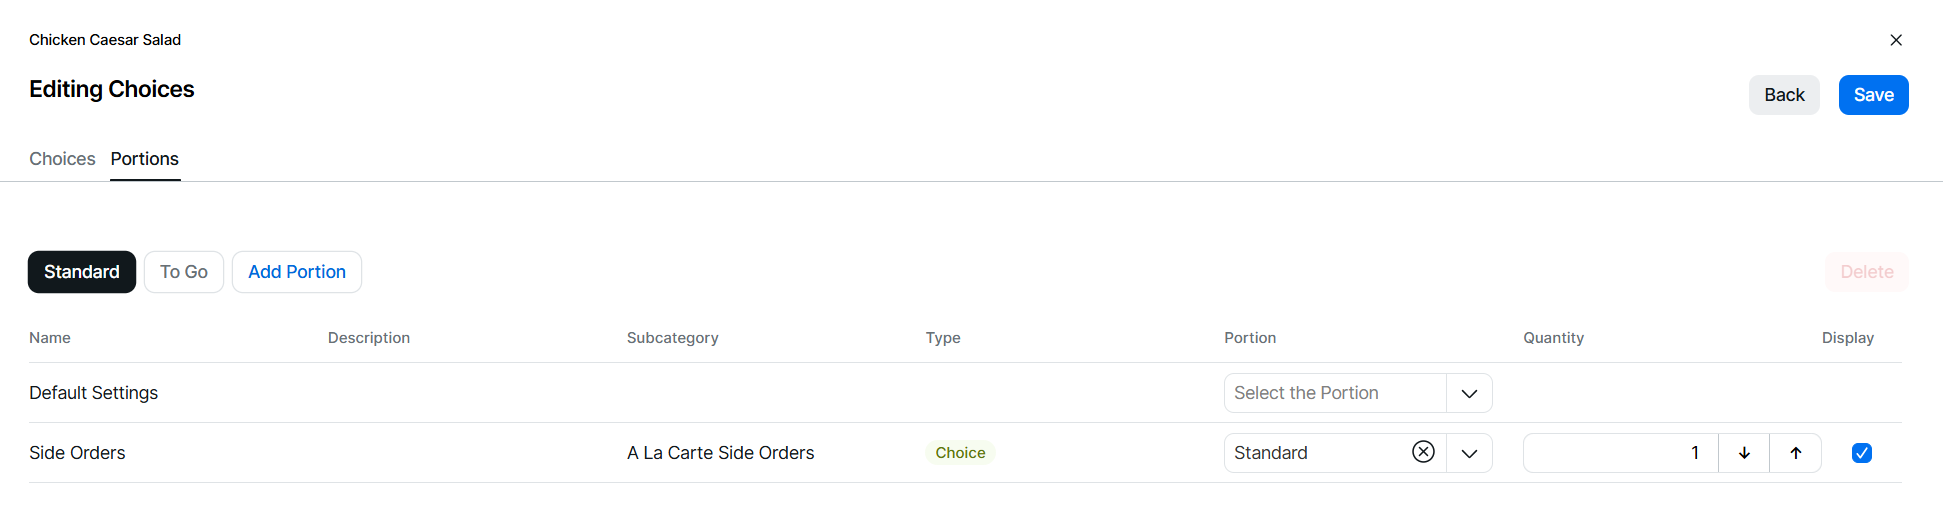Open the Side Orders portion dropdown arrow
The width and height of the screenshot is (1943, 525).
click(x=1469, y=453)
